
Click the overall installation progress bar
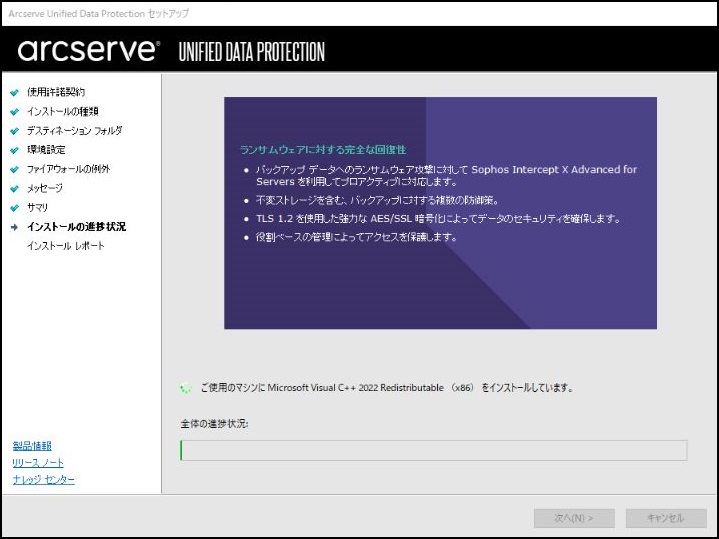[434, 450]
